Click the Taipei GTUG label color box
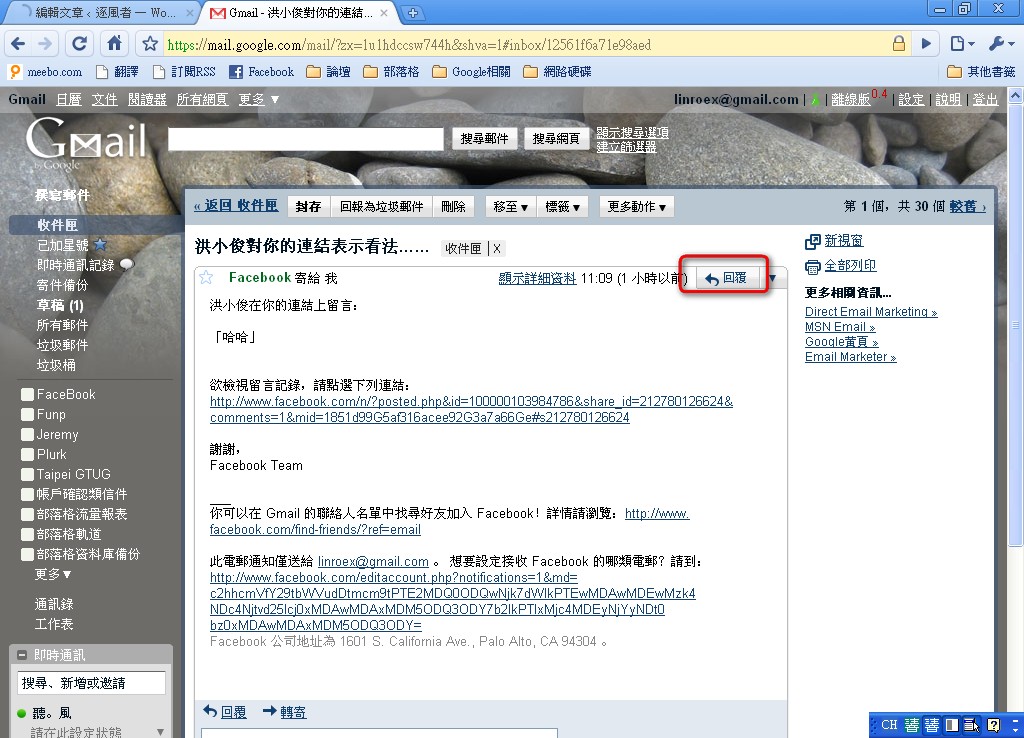The height and width of the screenshot is (738, 1024). coord(27,475)
